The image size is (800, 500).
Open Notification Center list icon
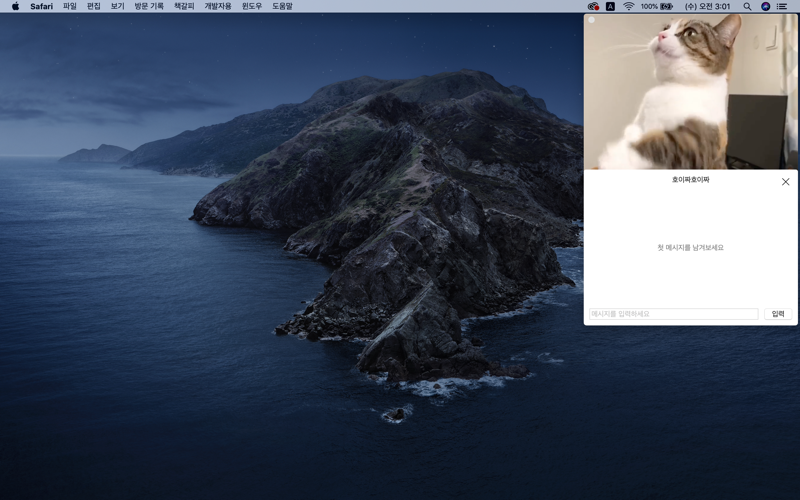click(782, 6)
